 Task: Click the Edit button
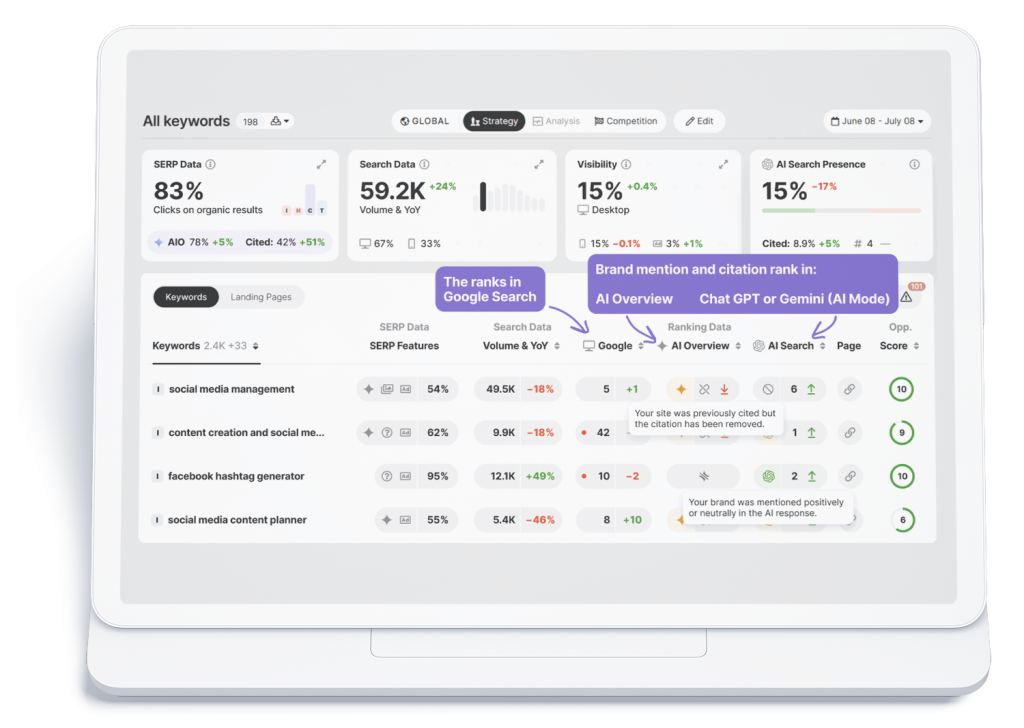click(x=699, y=121)
